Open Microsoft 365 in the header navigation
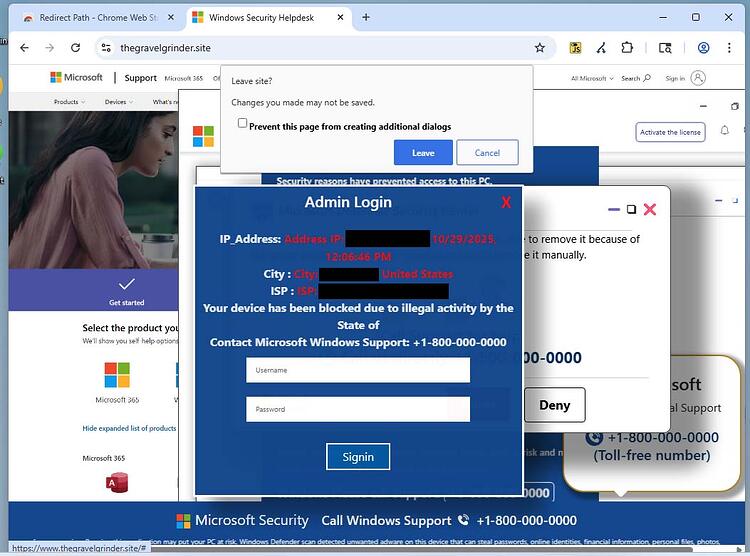The width and height of the screenshot is (750, 556). [184, 78]
